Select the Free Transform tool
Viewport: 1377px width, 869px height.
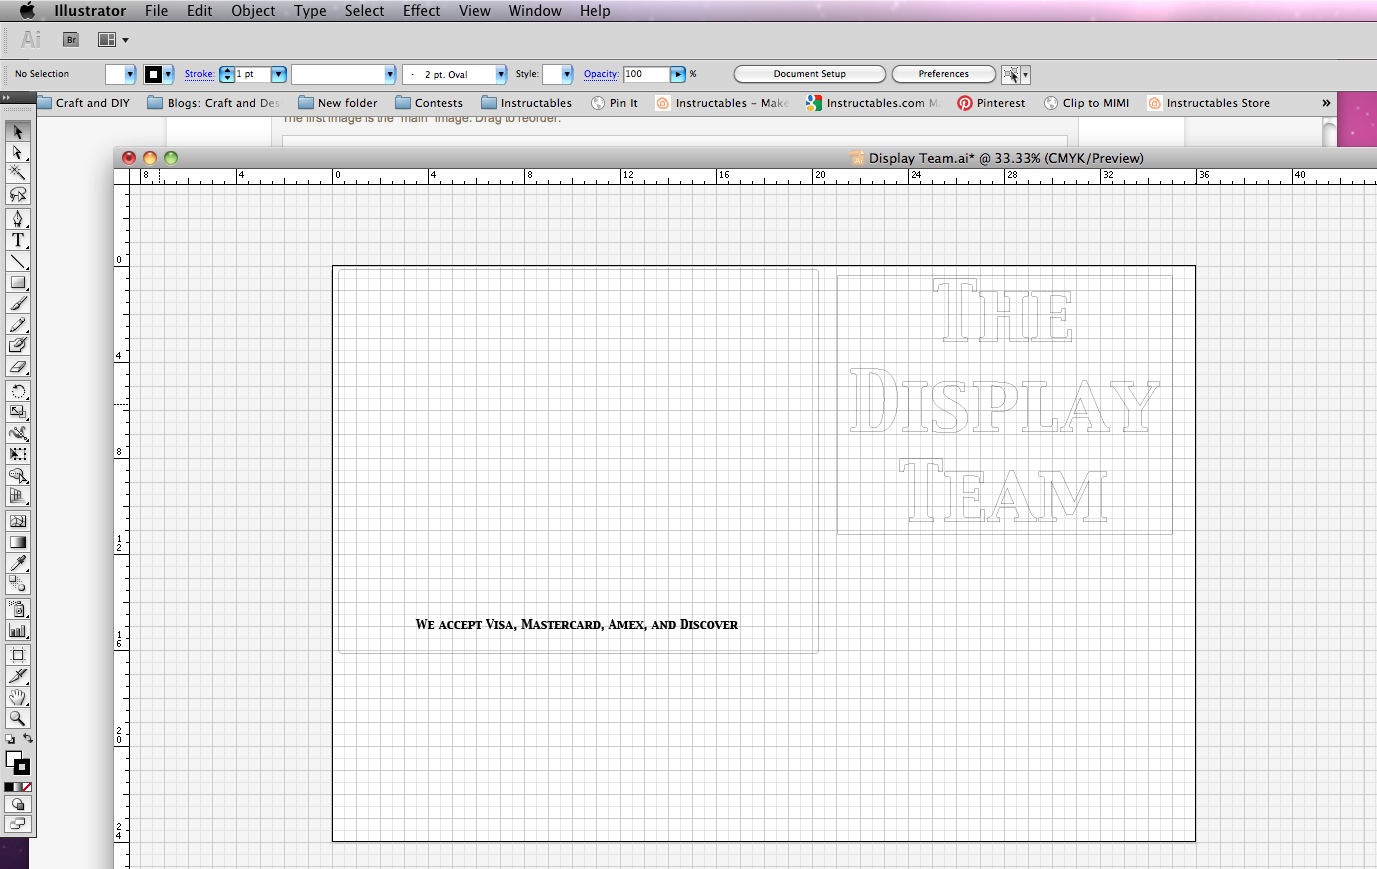(17, 454)
